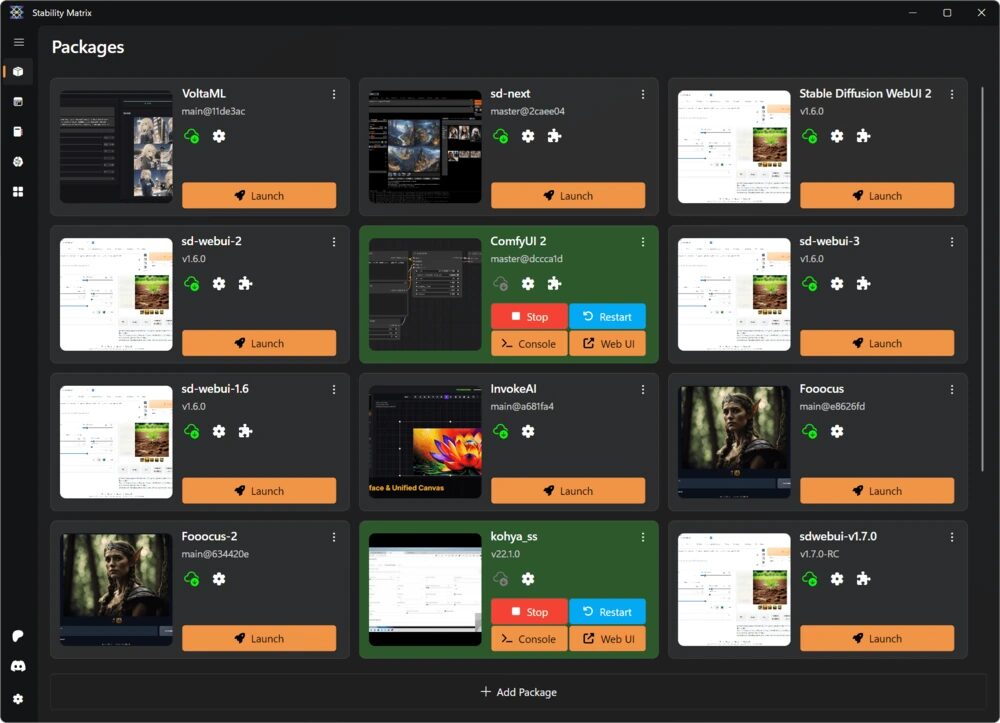Click the InvokeAI preview thumbnail
Viewport: 1000px width, 723px height.
tap(425, 442)
